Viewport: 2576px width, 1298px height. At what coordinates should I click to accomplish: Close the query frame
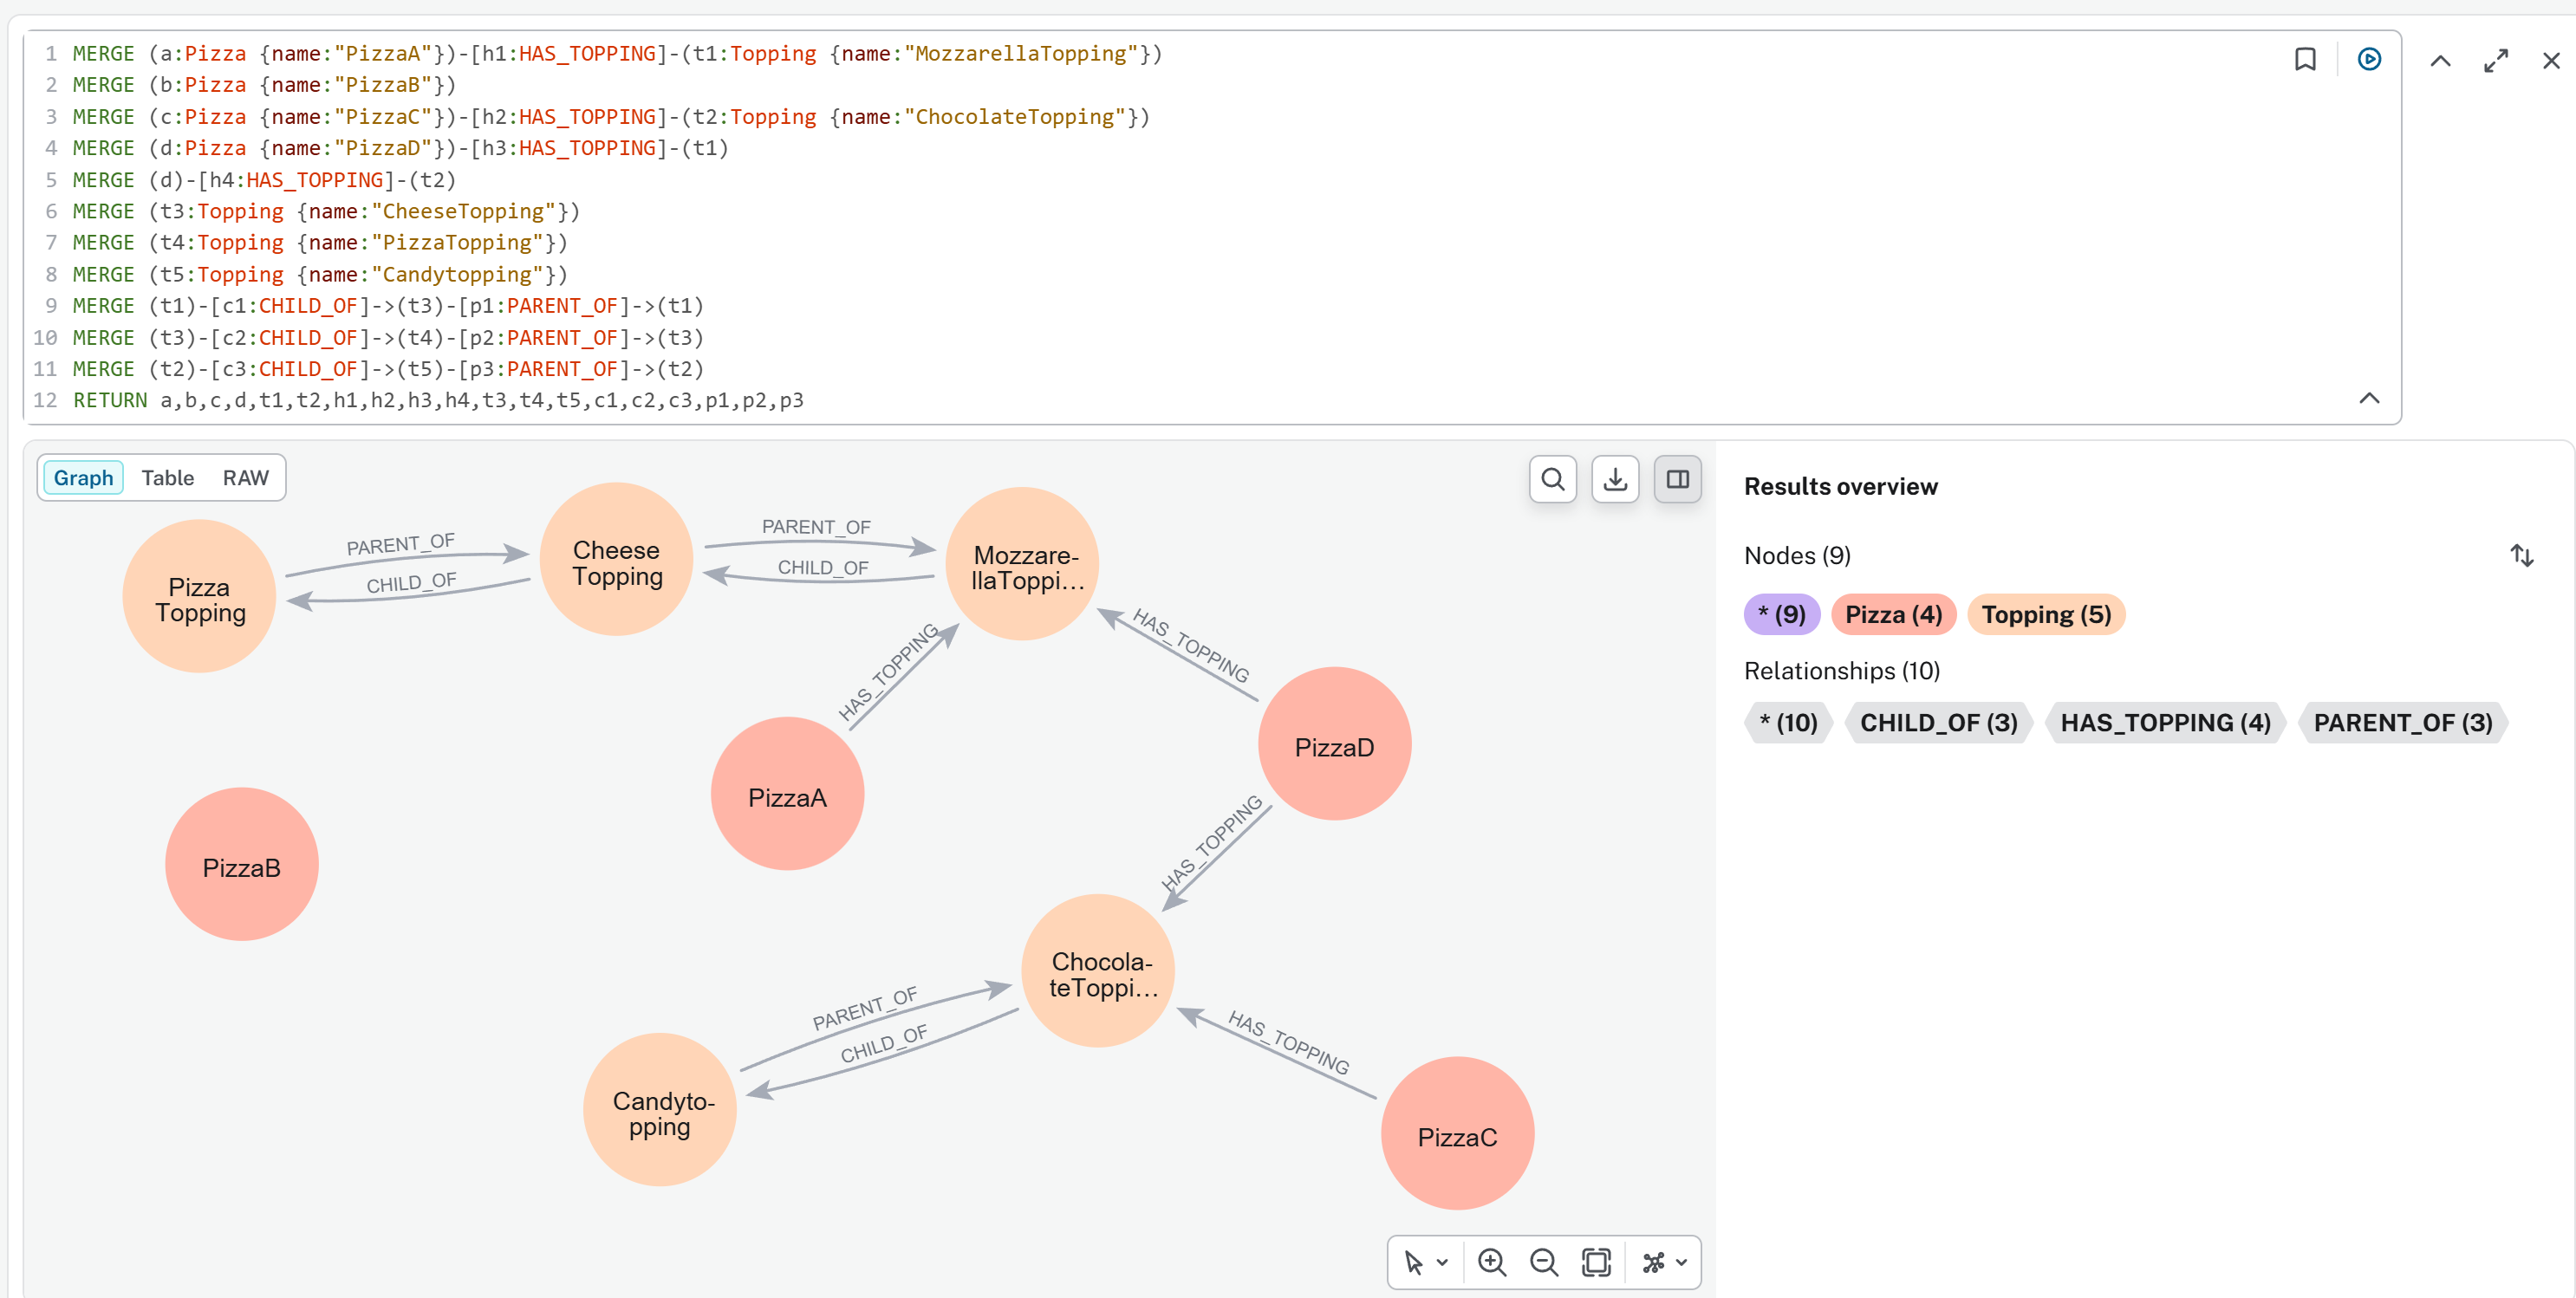[x=2551, y=61]
